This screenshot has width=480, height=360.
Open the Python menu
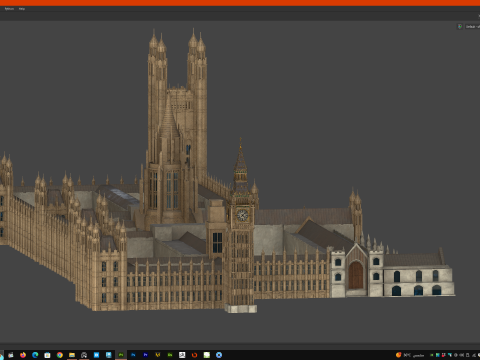tap(9, 9)
